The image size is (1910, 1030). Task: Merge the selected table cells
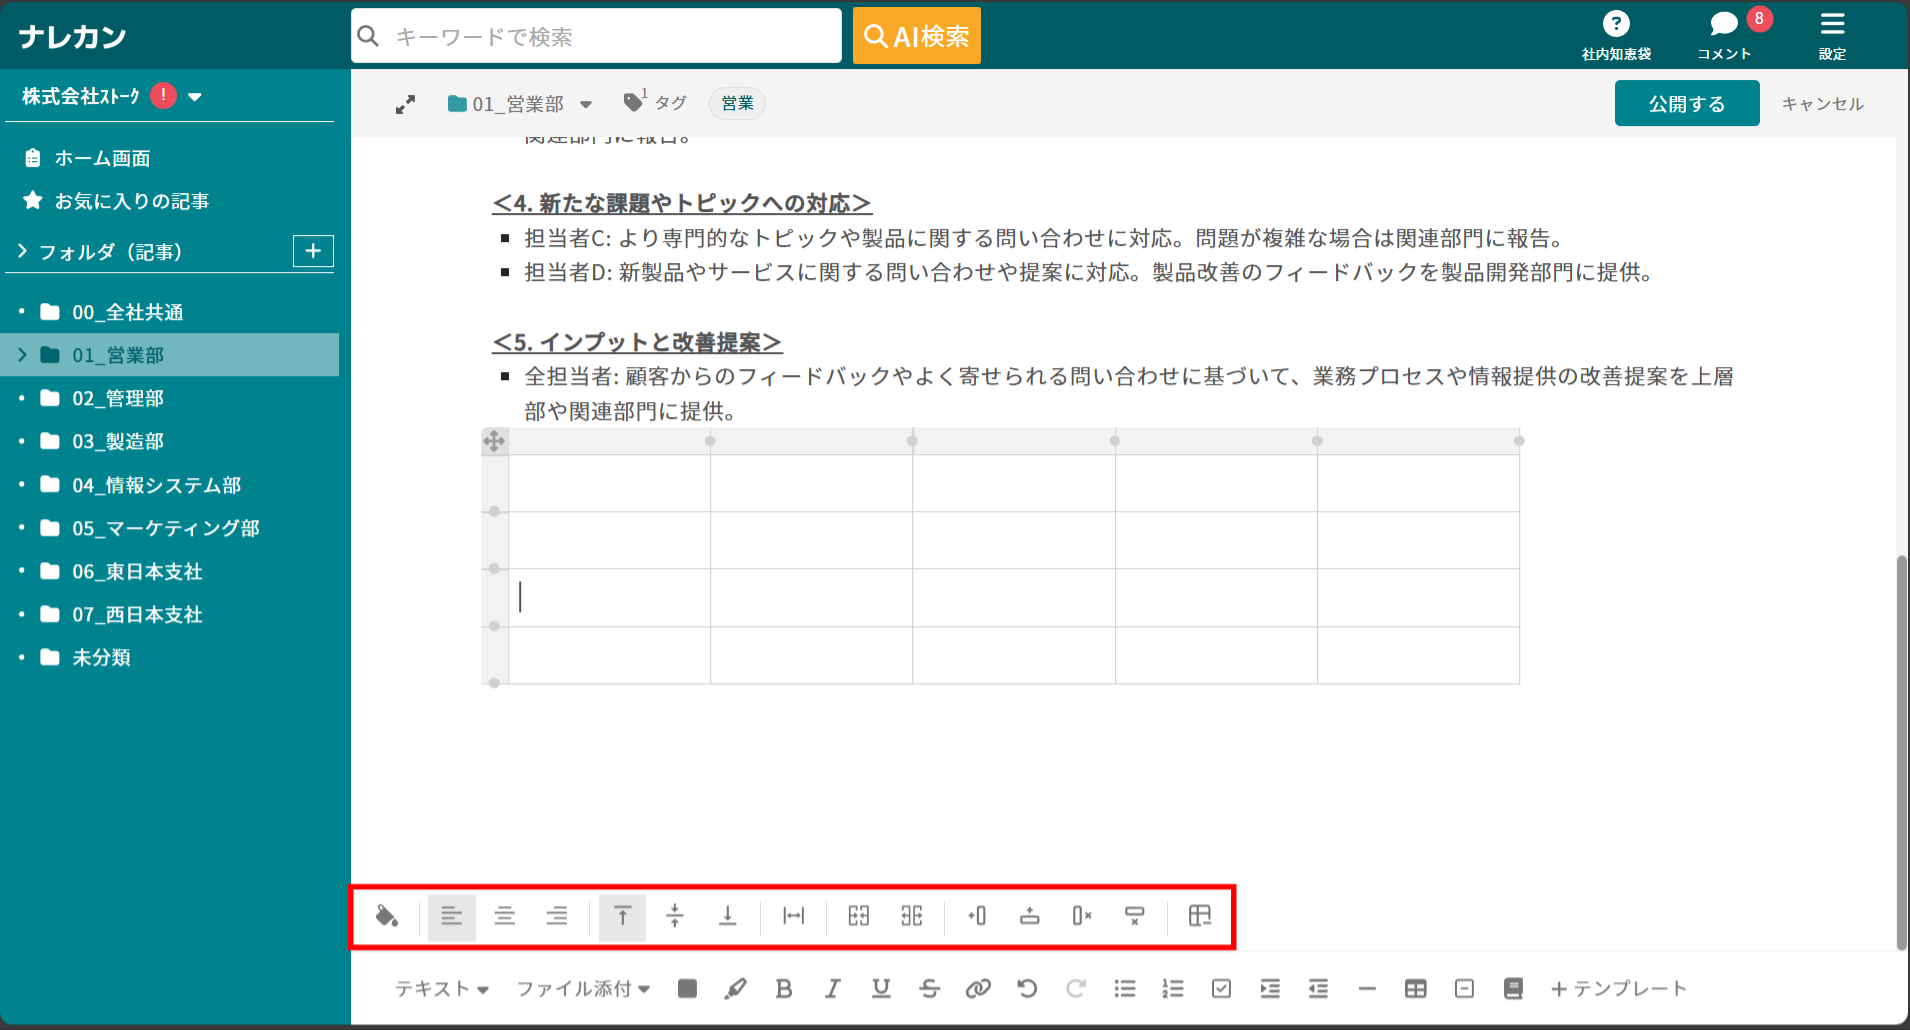(x=858, y=916)
